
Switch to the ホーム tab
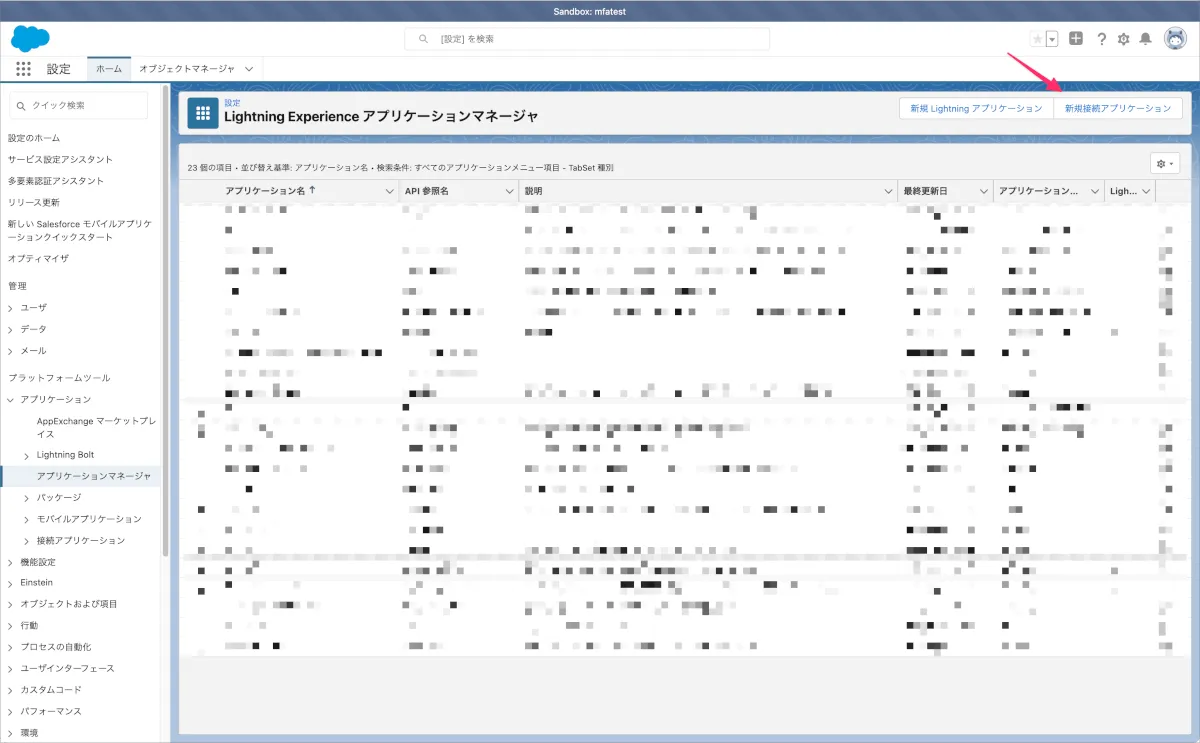(109, 69)
